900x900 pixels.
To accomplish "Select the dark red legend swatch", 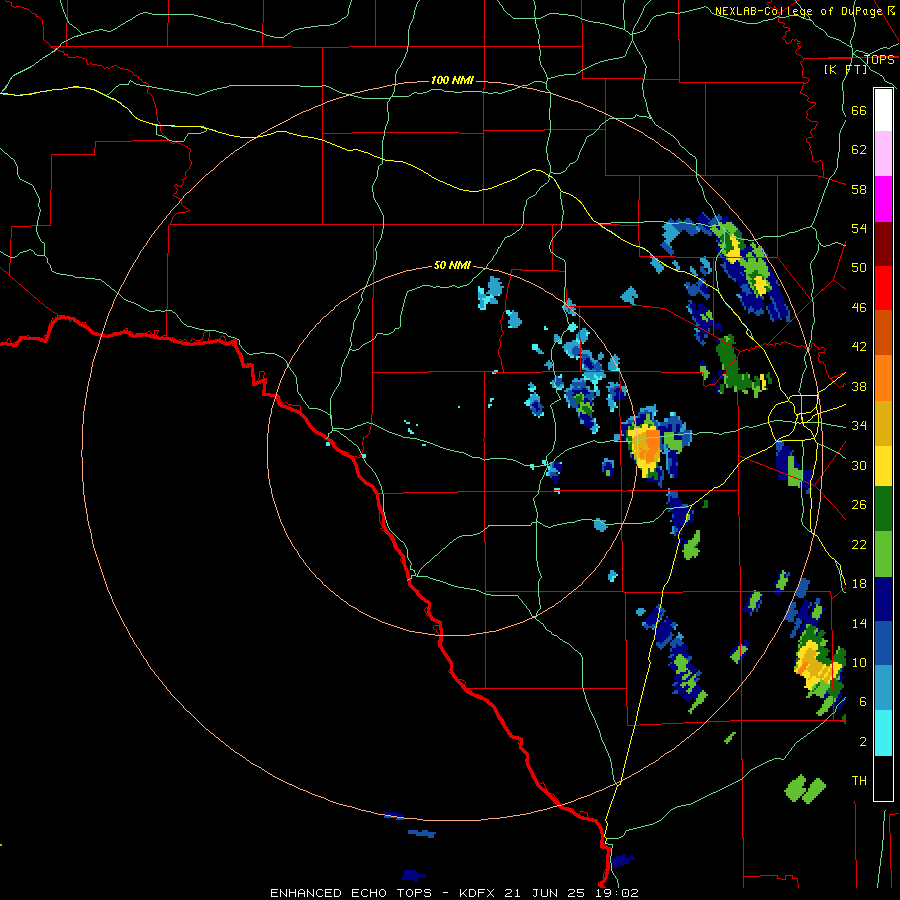I will point(883,243).
